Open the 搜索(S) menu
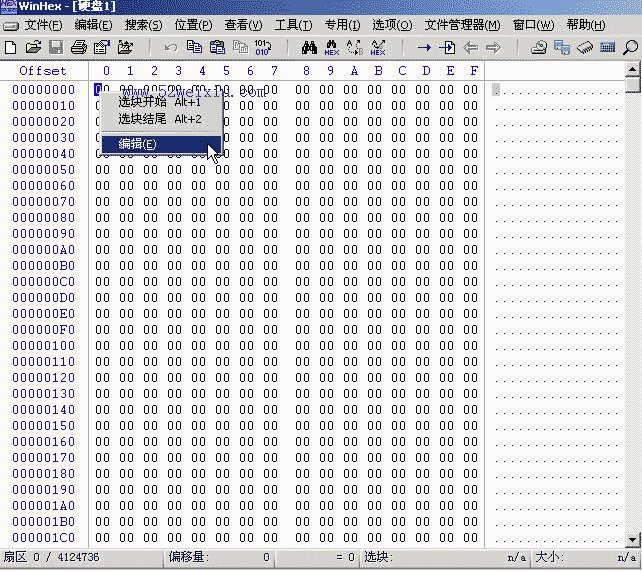Image resolution: width=642 pixels, height=572 pixels. (143, 25)
